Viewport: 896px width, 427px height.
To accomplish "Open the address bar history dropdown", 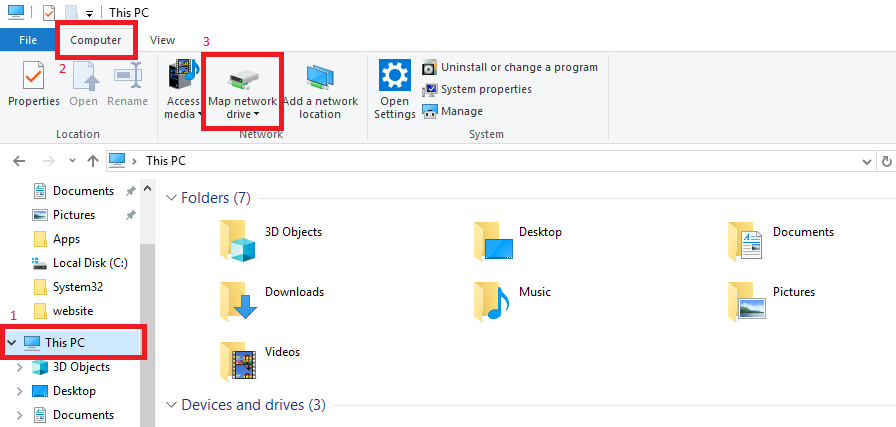I will click(x=866, y=160).
